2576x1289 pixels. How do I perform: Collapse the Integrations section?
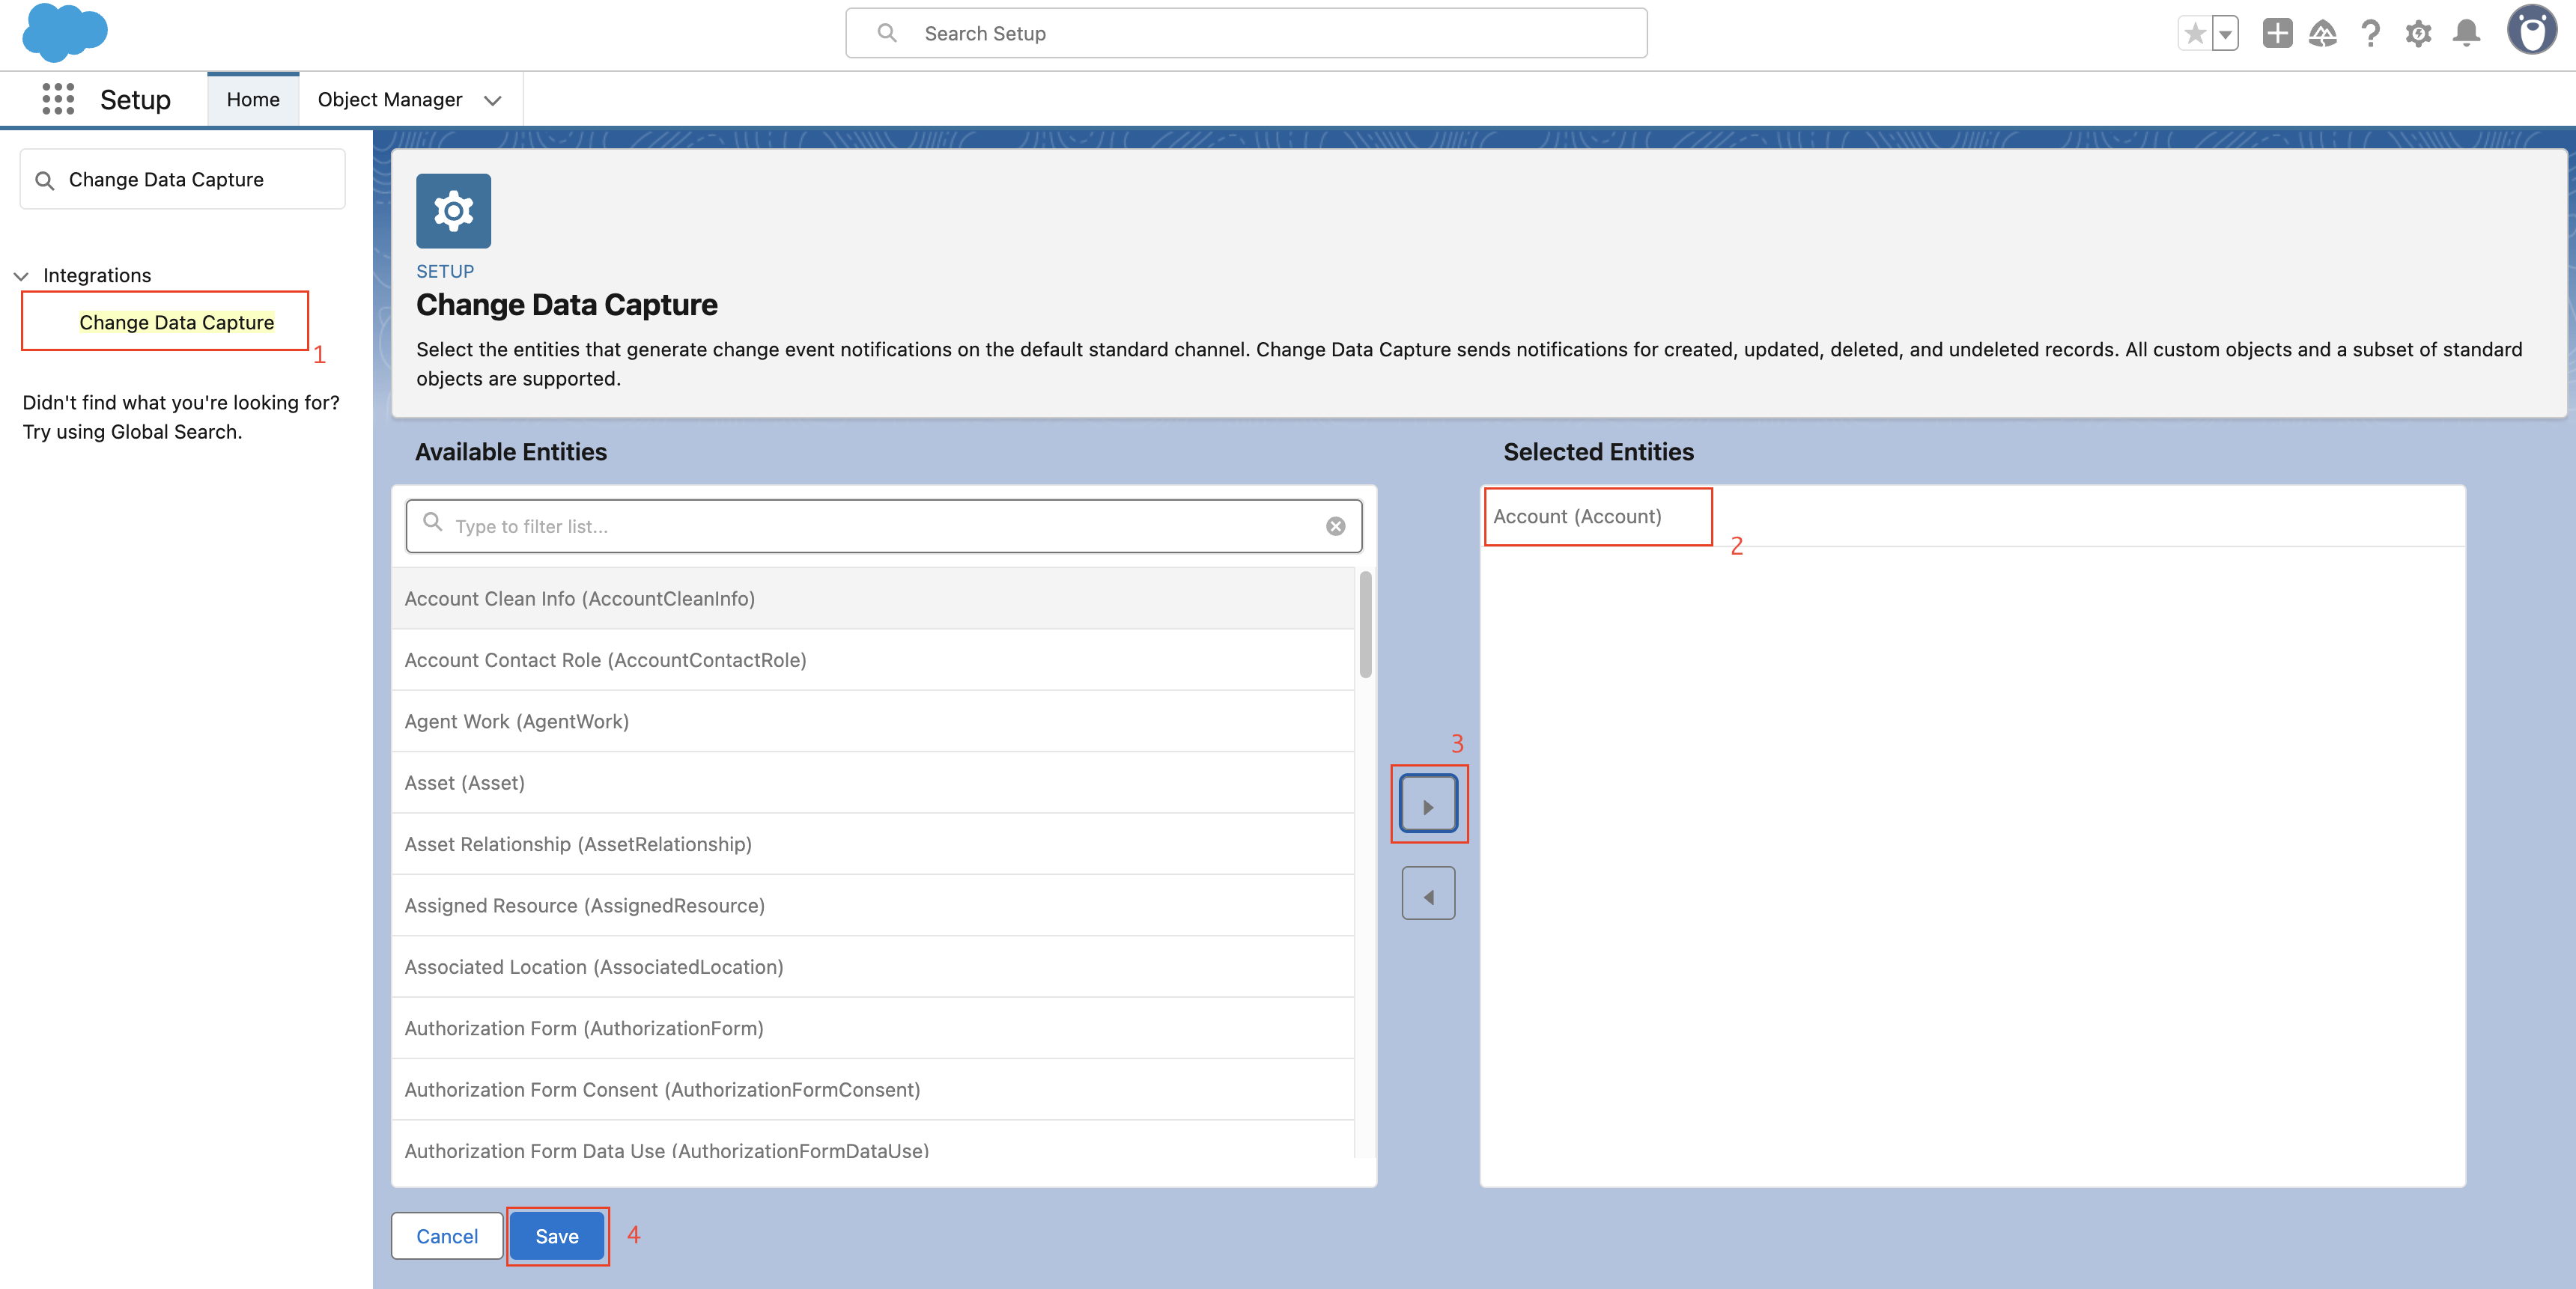click(21, 275)
